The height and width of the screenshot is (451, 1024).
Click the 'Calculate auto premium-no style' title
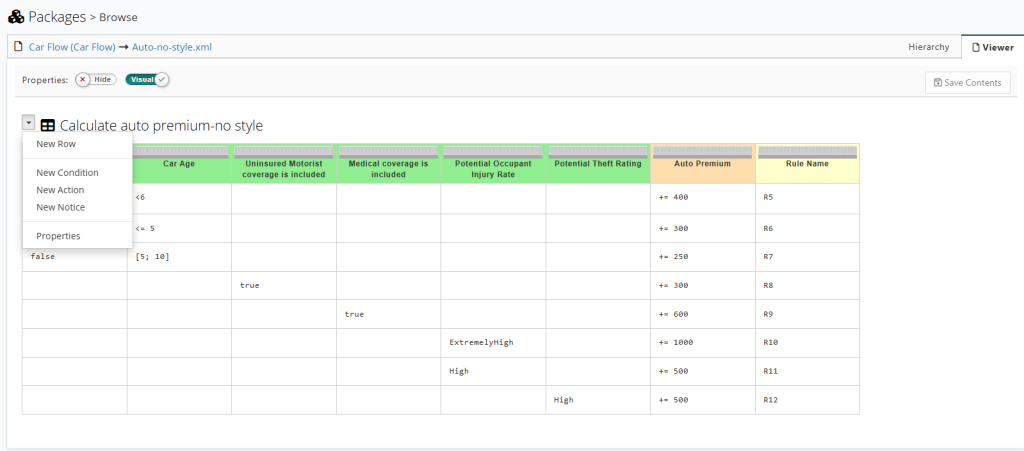click(x=161, y=125)
